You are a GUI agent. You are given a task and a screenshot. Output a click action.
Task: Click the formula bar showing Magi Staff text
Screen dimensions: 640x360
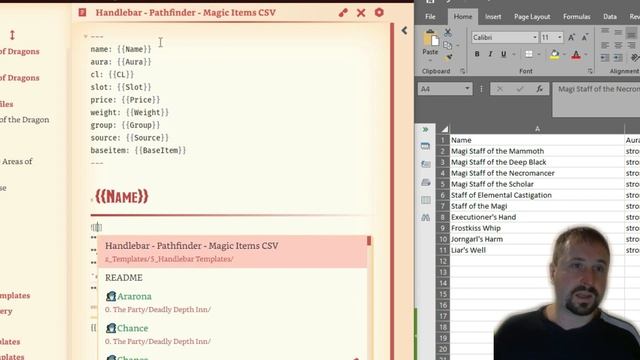click(x=596, y=99)
